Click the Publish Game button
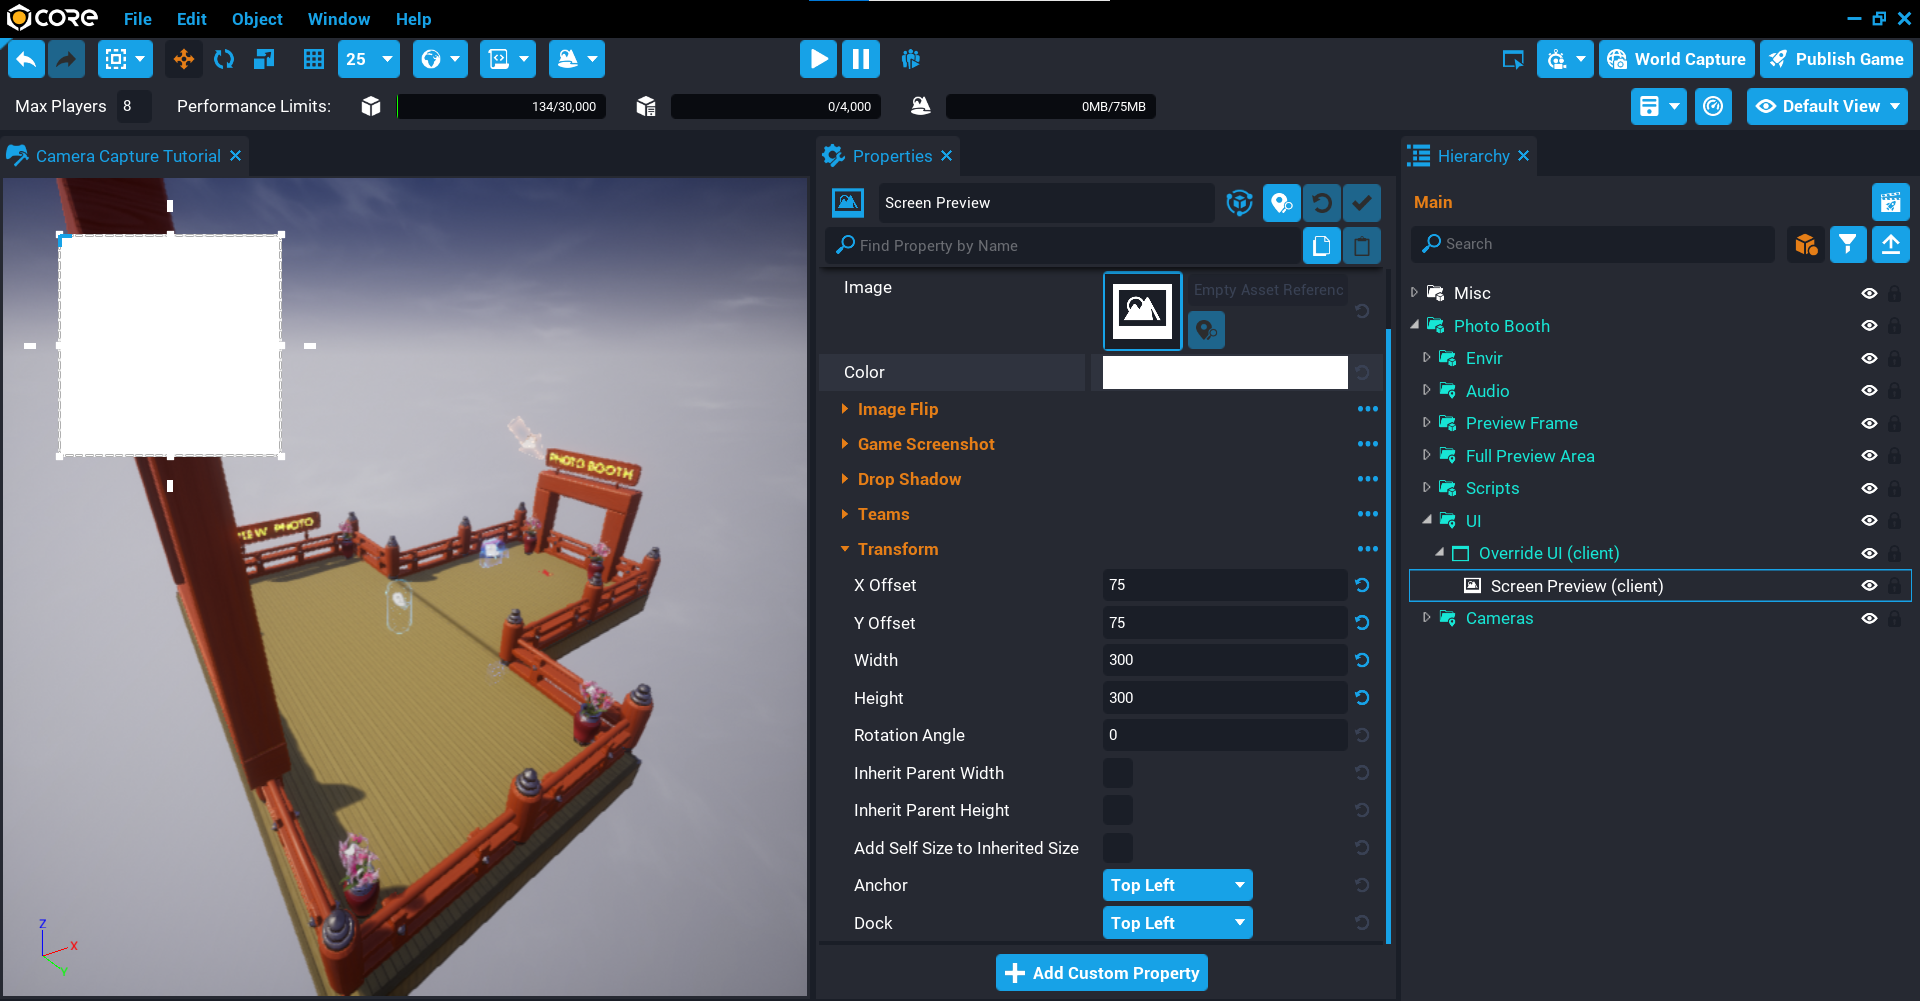Viewport: 1920px width, 1001px height. coord(1836,59)
